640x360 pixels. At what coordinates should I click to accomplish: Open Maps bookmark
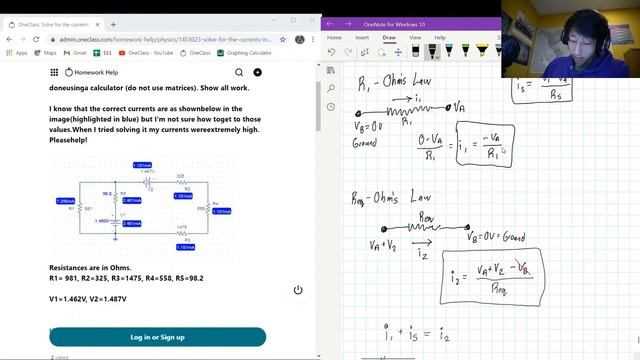click(45, 53)
